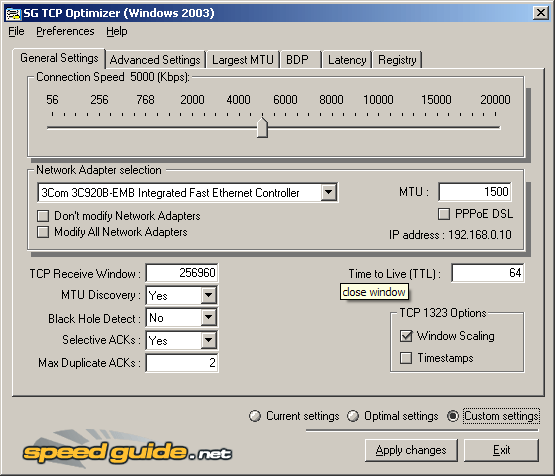The image size is (555, 476).
Task: Select the Current settings radio button
Action: pyautogui.click(x=255, y=416)
